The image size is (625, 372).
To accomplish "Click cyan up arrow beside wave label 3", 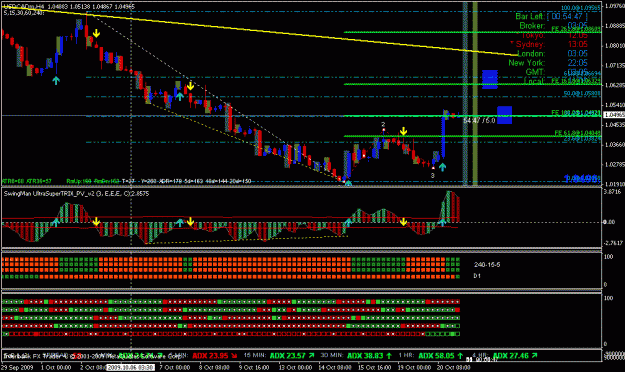I will click(442, 167).
